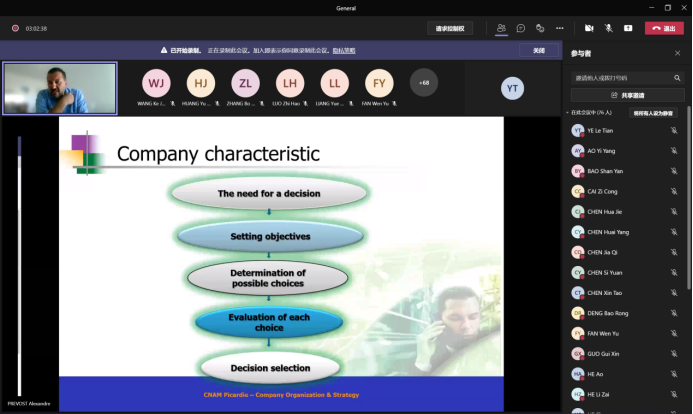Select the presenter's video thumbnail
The image size is (693, 414).
[x=60, y=88]
